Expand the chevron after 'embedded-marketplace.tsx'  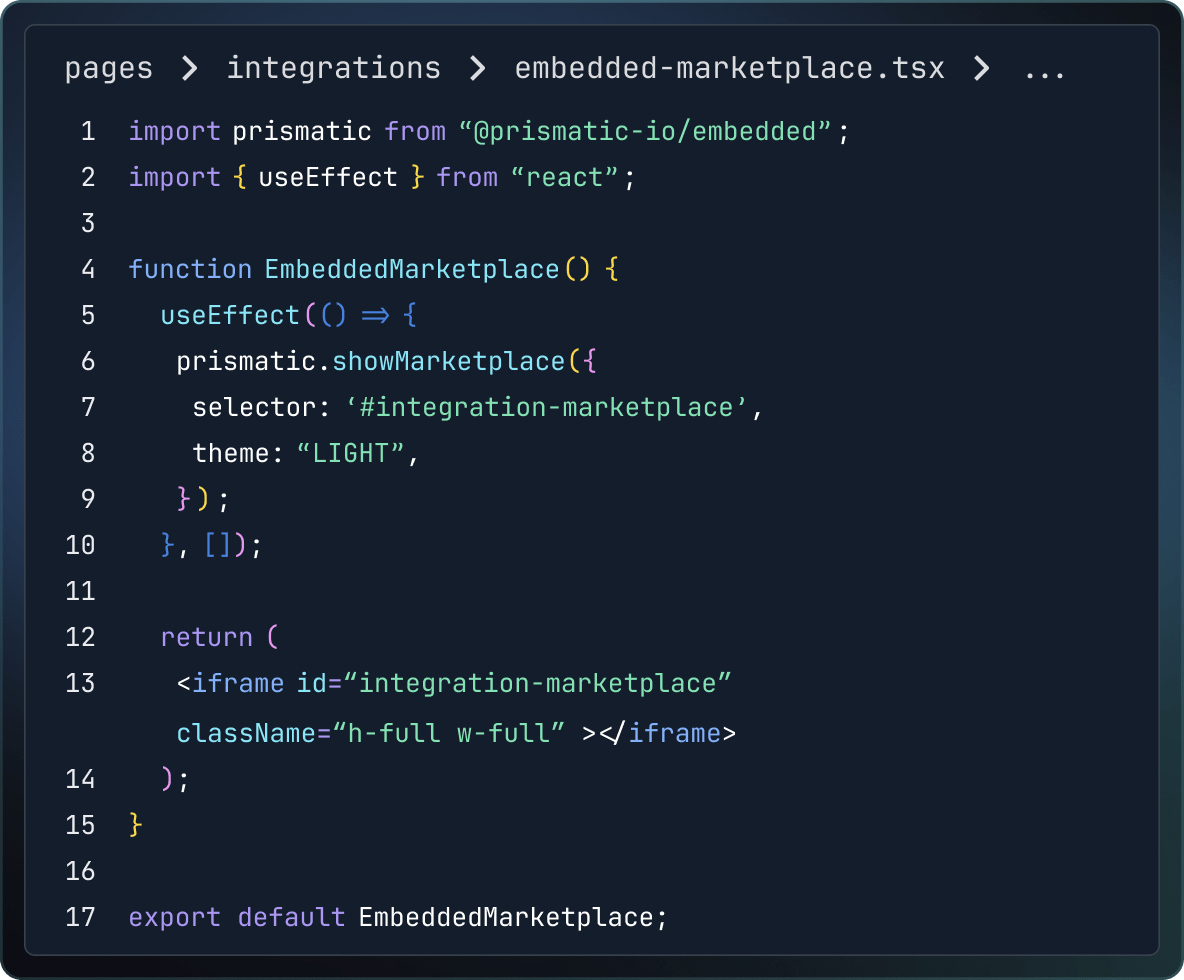(981, 69)
